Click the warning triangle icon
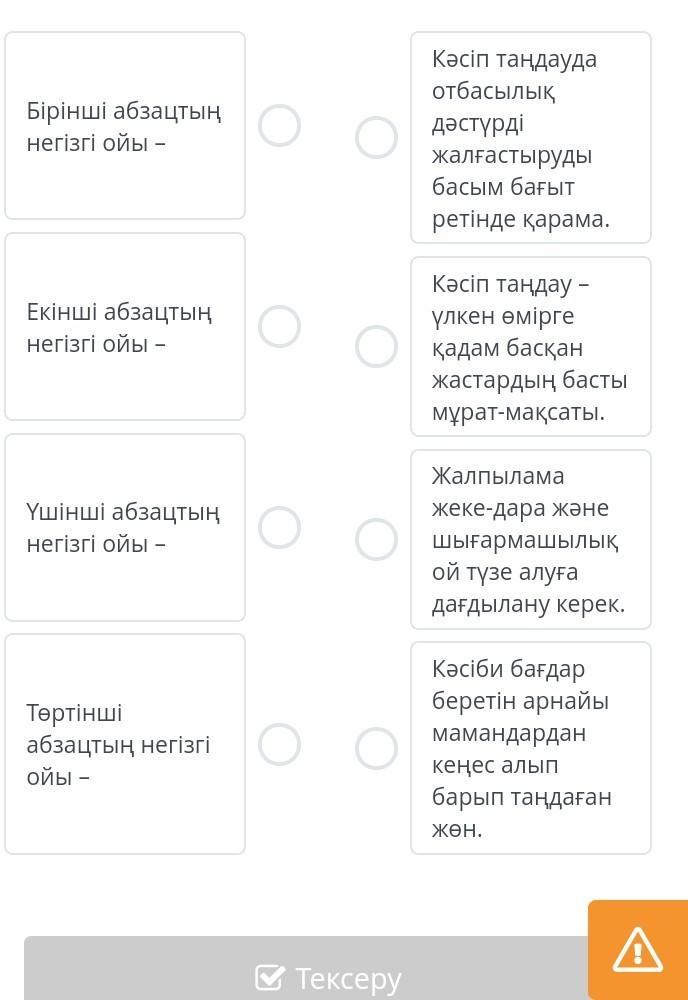 click(x=637, y=949)
